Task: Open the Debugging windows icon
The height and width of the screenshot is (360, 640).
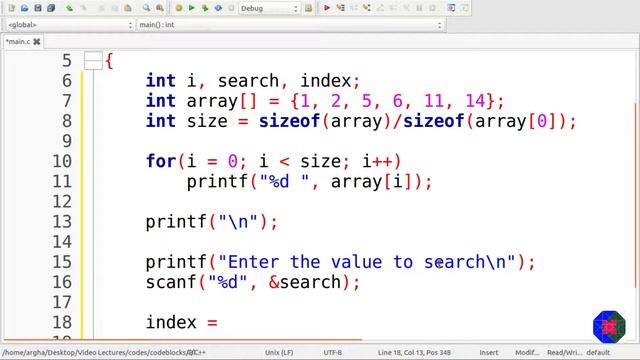Action: 451,8
